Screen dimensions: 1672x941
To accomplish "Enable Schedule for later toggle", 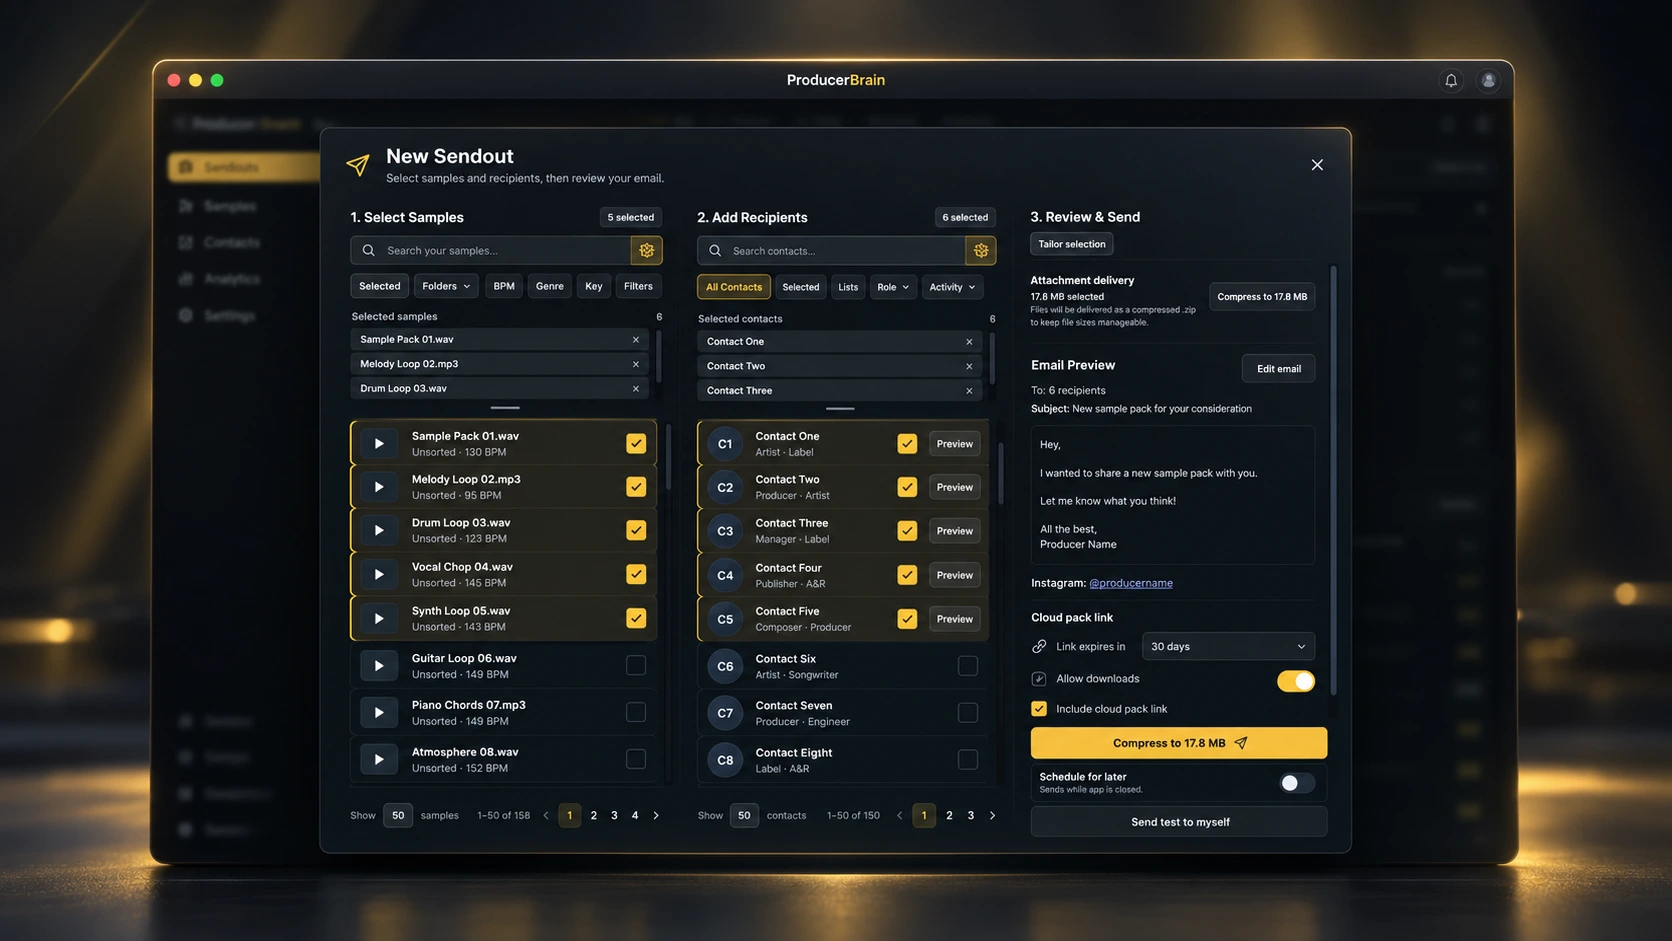I will pos(1296,783).
